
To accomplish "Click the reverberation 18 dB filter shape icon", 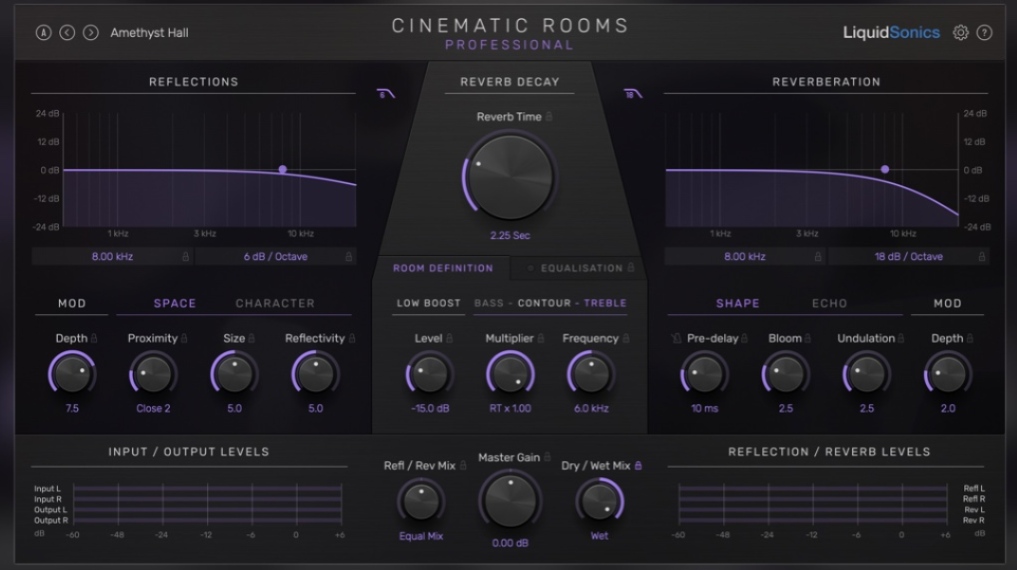I will 633,94.
